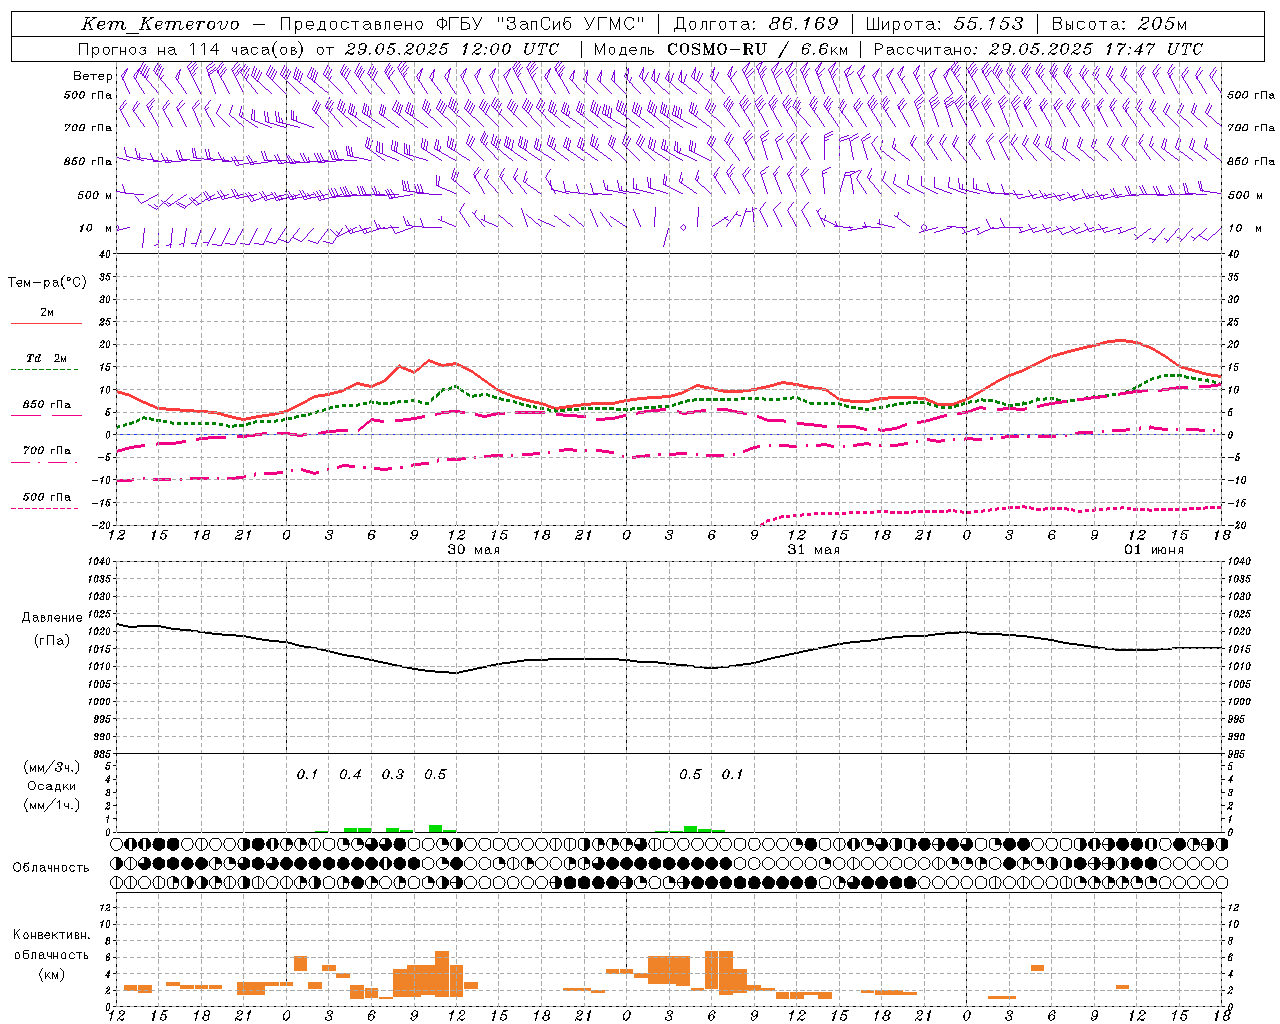1280x1024 pixels.
Task: Click the red '2м' temperature legend line
Action: (x=46, y=323)
